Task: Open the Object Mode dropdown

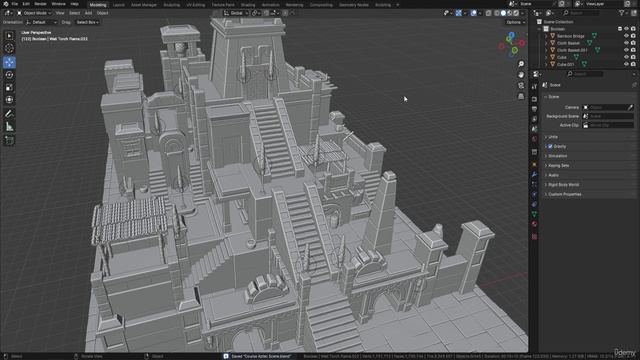Action: 34,13
